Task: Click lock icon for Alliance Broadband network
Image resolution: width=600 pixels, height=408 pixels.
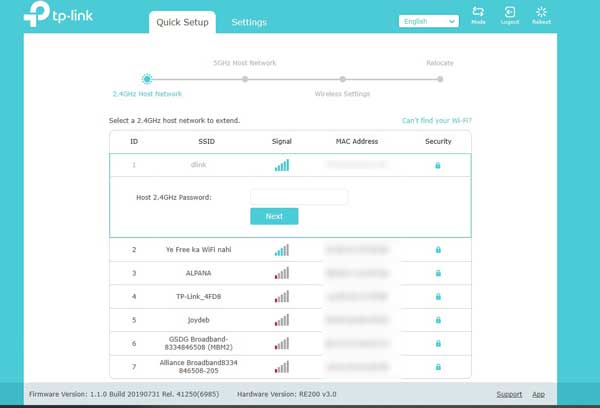Action: 438,367
